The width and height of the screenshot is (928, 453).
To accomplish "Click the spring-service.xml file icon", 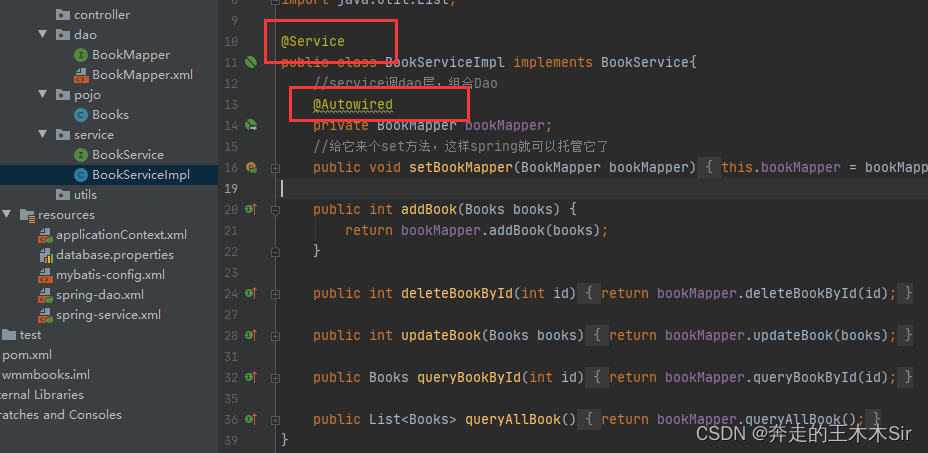I will pyautogui.click(x=45, y=315).
